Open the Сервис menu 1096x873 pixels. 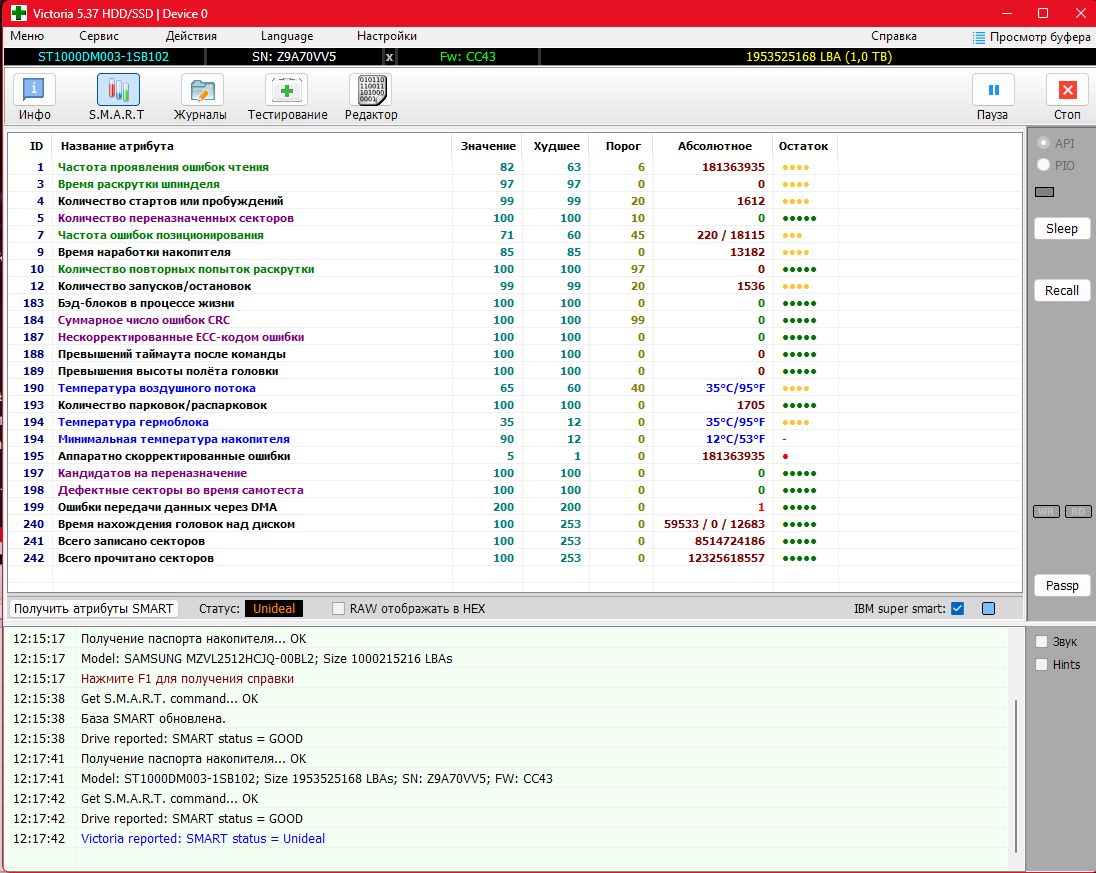(99, 36)
